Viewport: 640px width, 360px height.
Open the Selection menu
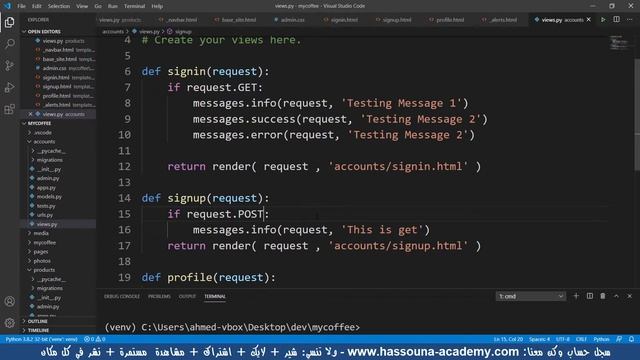point(59,6)
